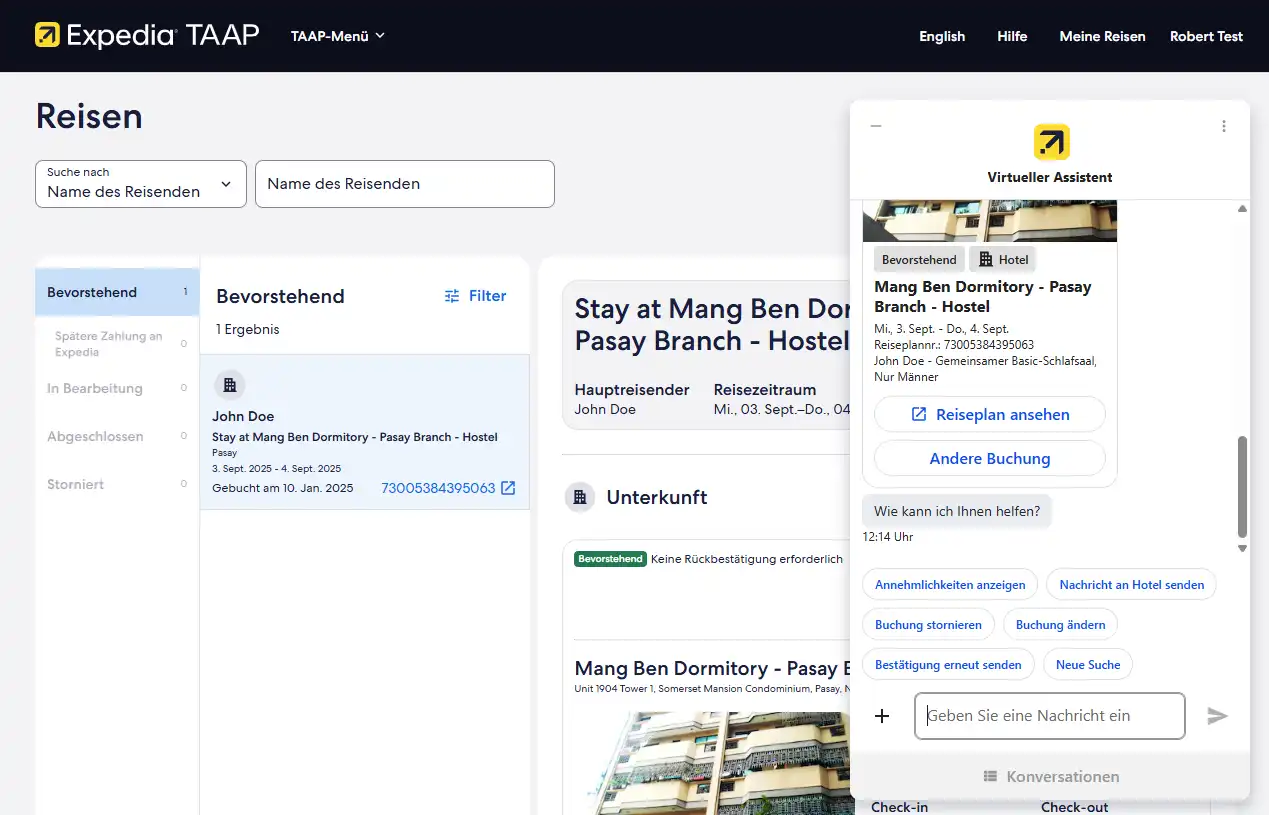The height and width of the screenshot is (815, 1269).
Task: Open the Konversationen list button
Action: click(1050, 776)
